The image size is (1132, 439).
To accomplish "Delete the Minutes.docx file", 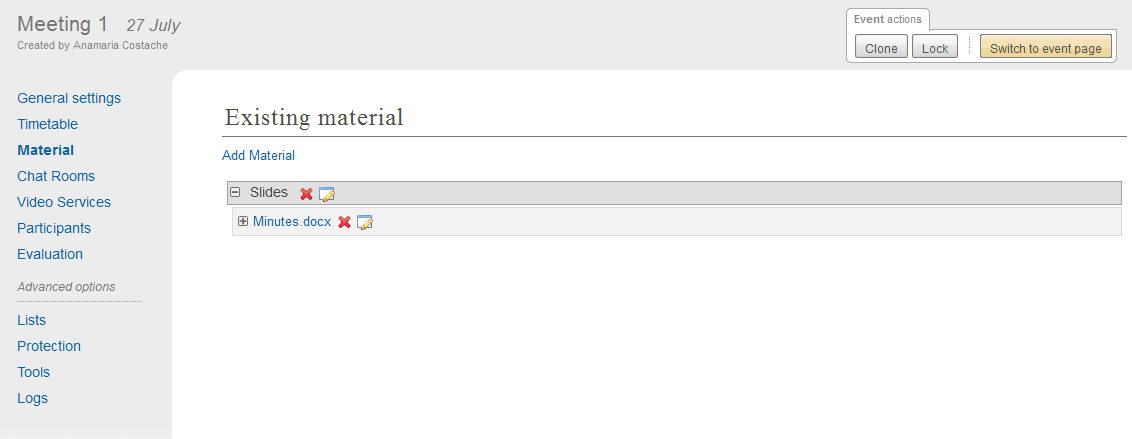I will (344, 222).
